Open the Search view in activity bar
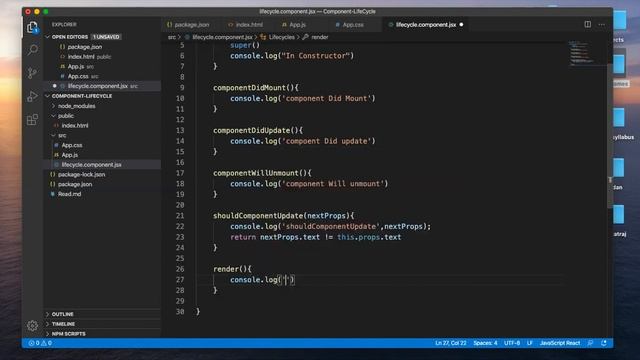The height and width of the screenshot is (360, 640). click(x=32, y=50)
